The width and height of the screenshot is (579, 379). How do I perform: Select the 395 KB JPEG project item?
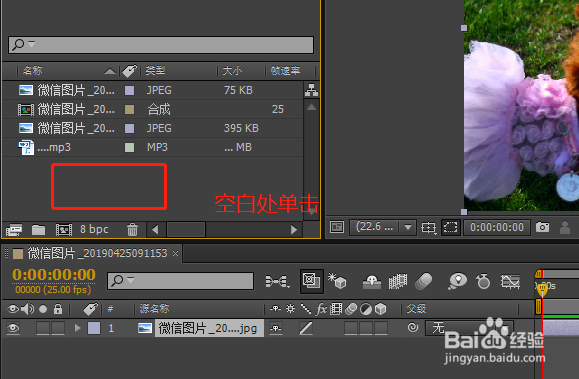153,128
